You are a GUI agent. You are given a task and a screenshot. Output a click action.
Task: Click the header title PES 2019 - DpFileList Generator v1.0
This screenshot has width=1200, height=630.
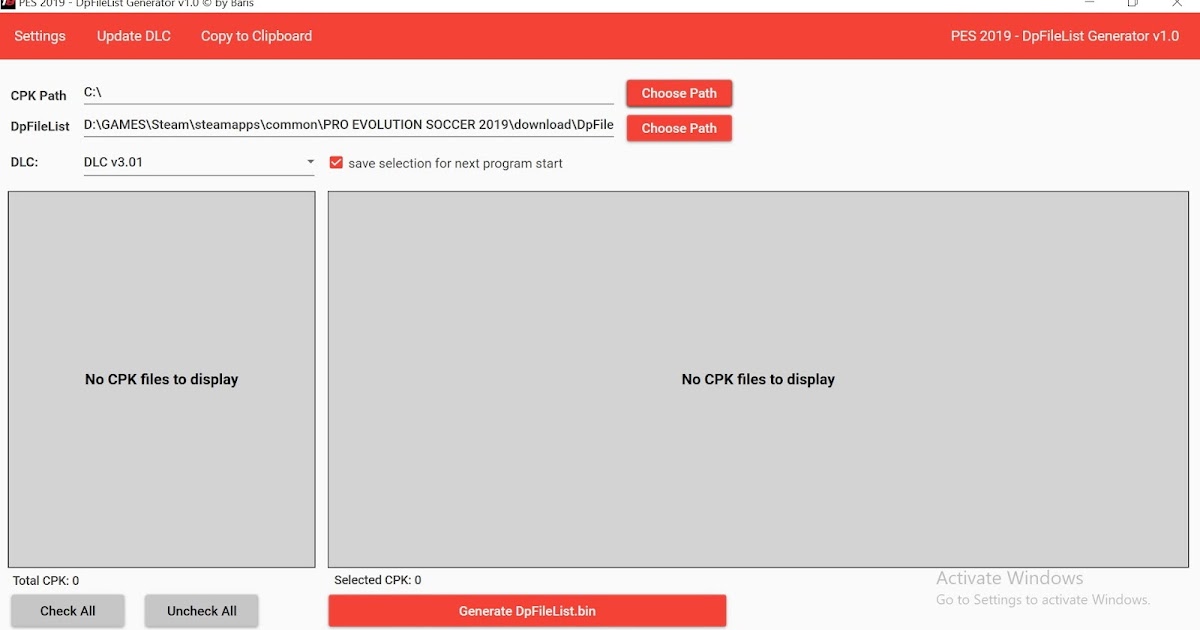point(1065,36)
